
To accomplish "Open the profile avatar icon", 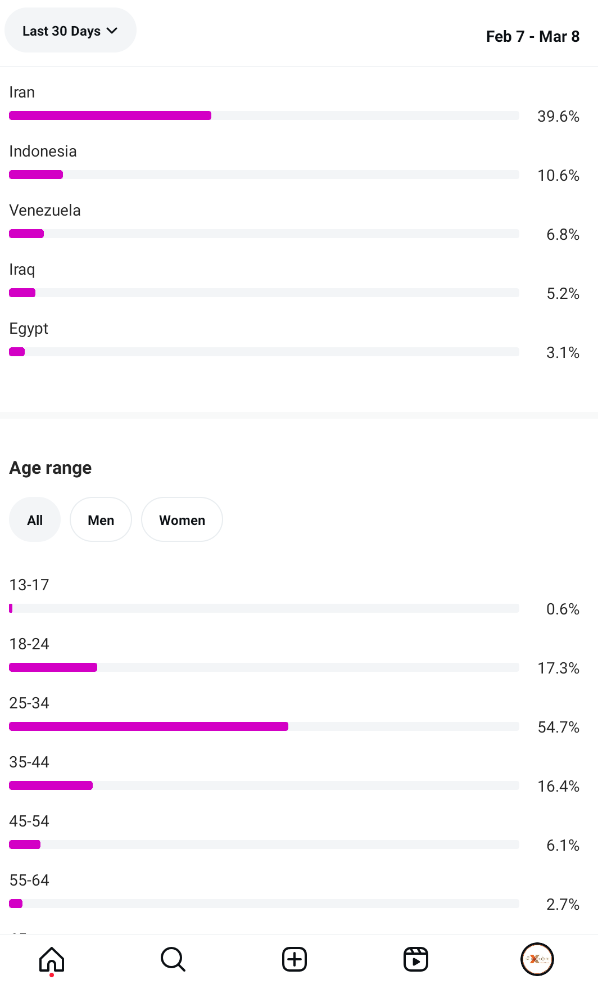I will 537,959.
